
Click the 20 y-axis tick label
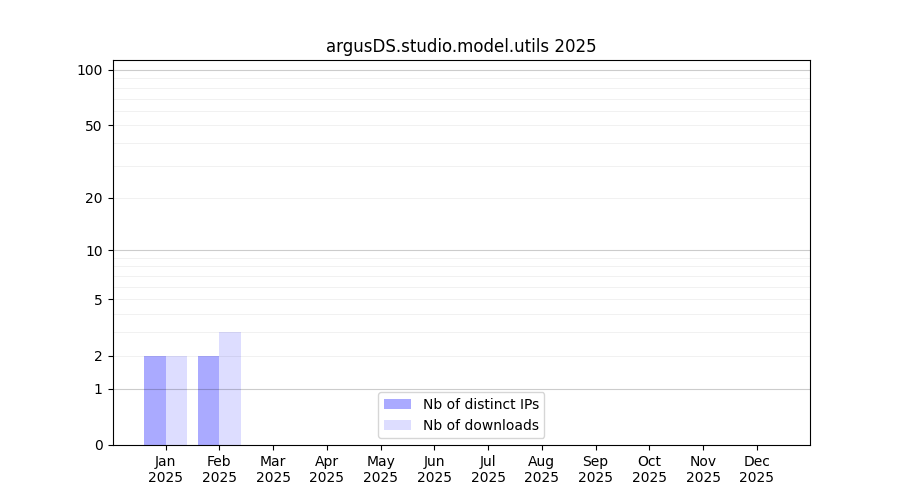94,198
